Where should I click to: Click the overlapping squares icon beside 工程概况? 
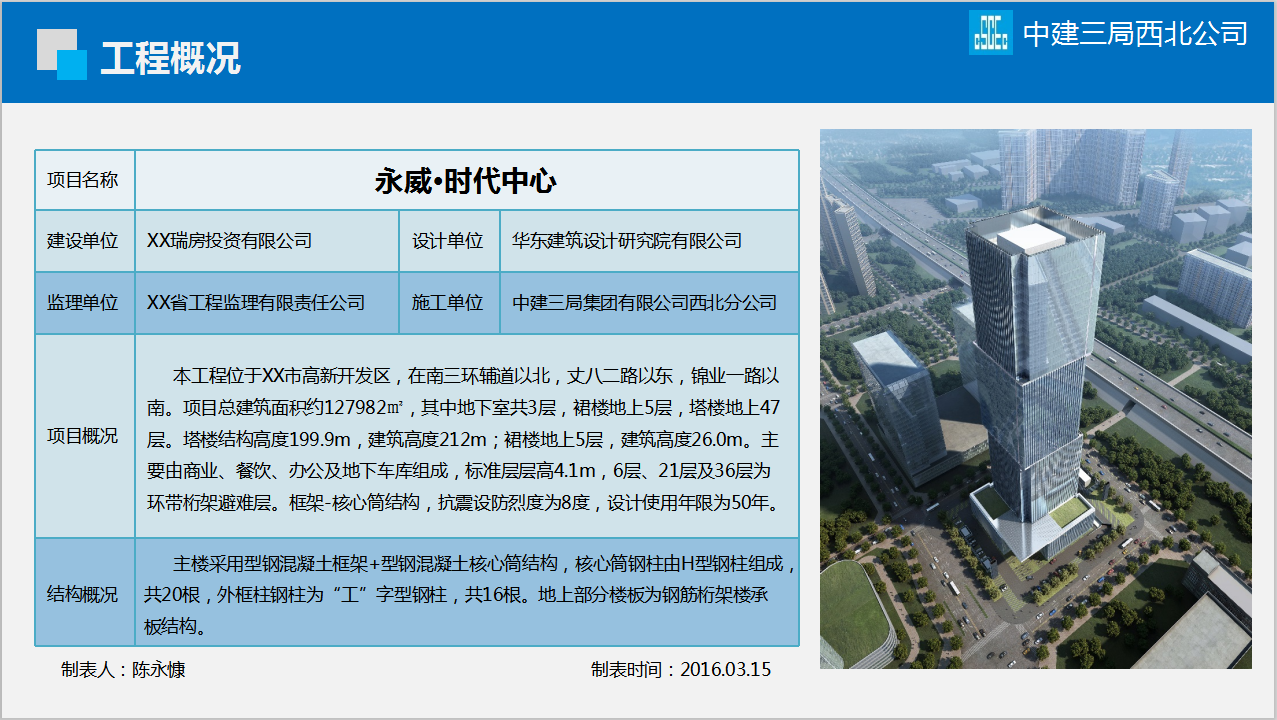point(62,54)
